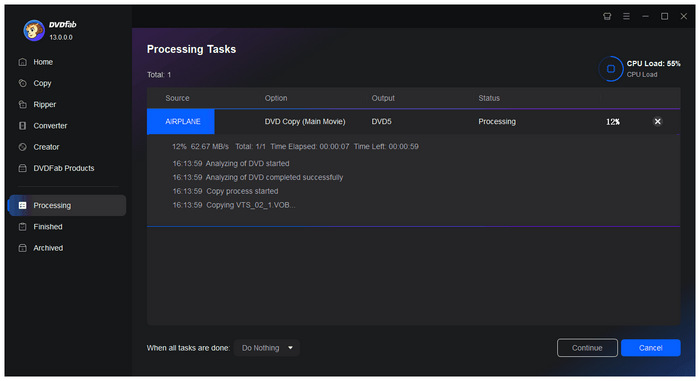Click the DVD5 output cell
The image size is (700, 381).
(x=381, y=121)
